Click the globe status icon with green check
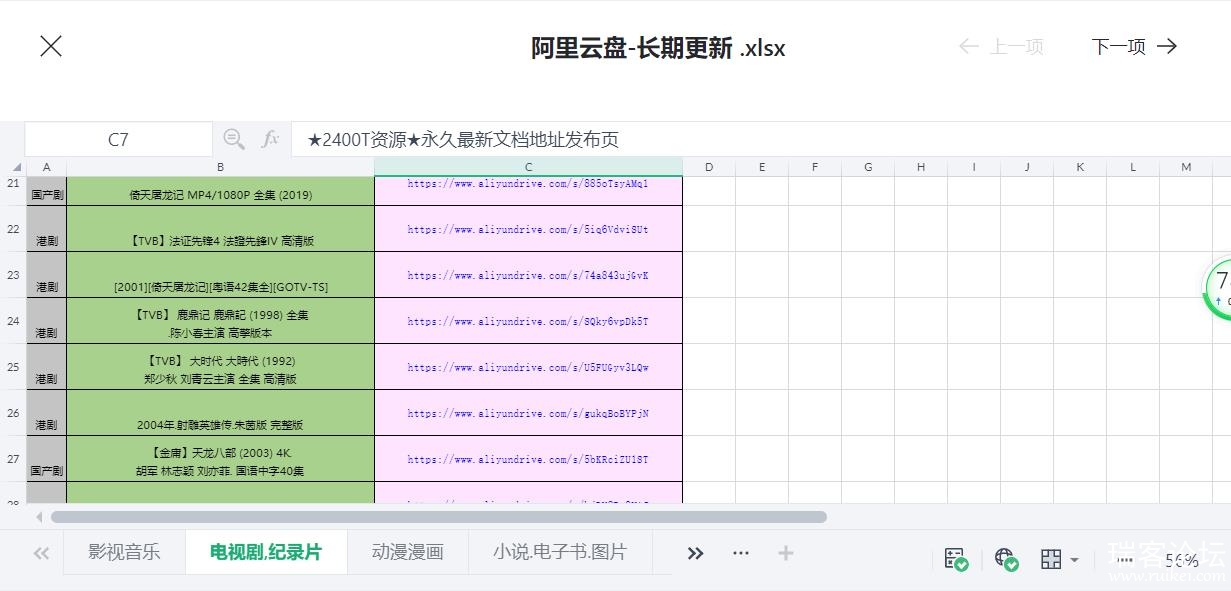This screenshot has height=591, width=1231. coord(1006,559)
